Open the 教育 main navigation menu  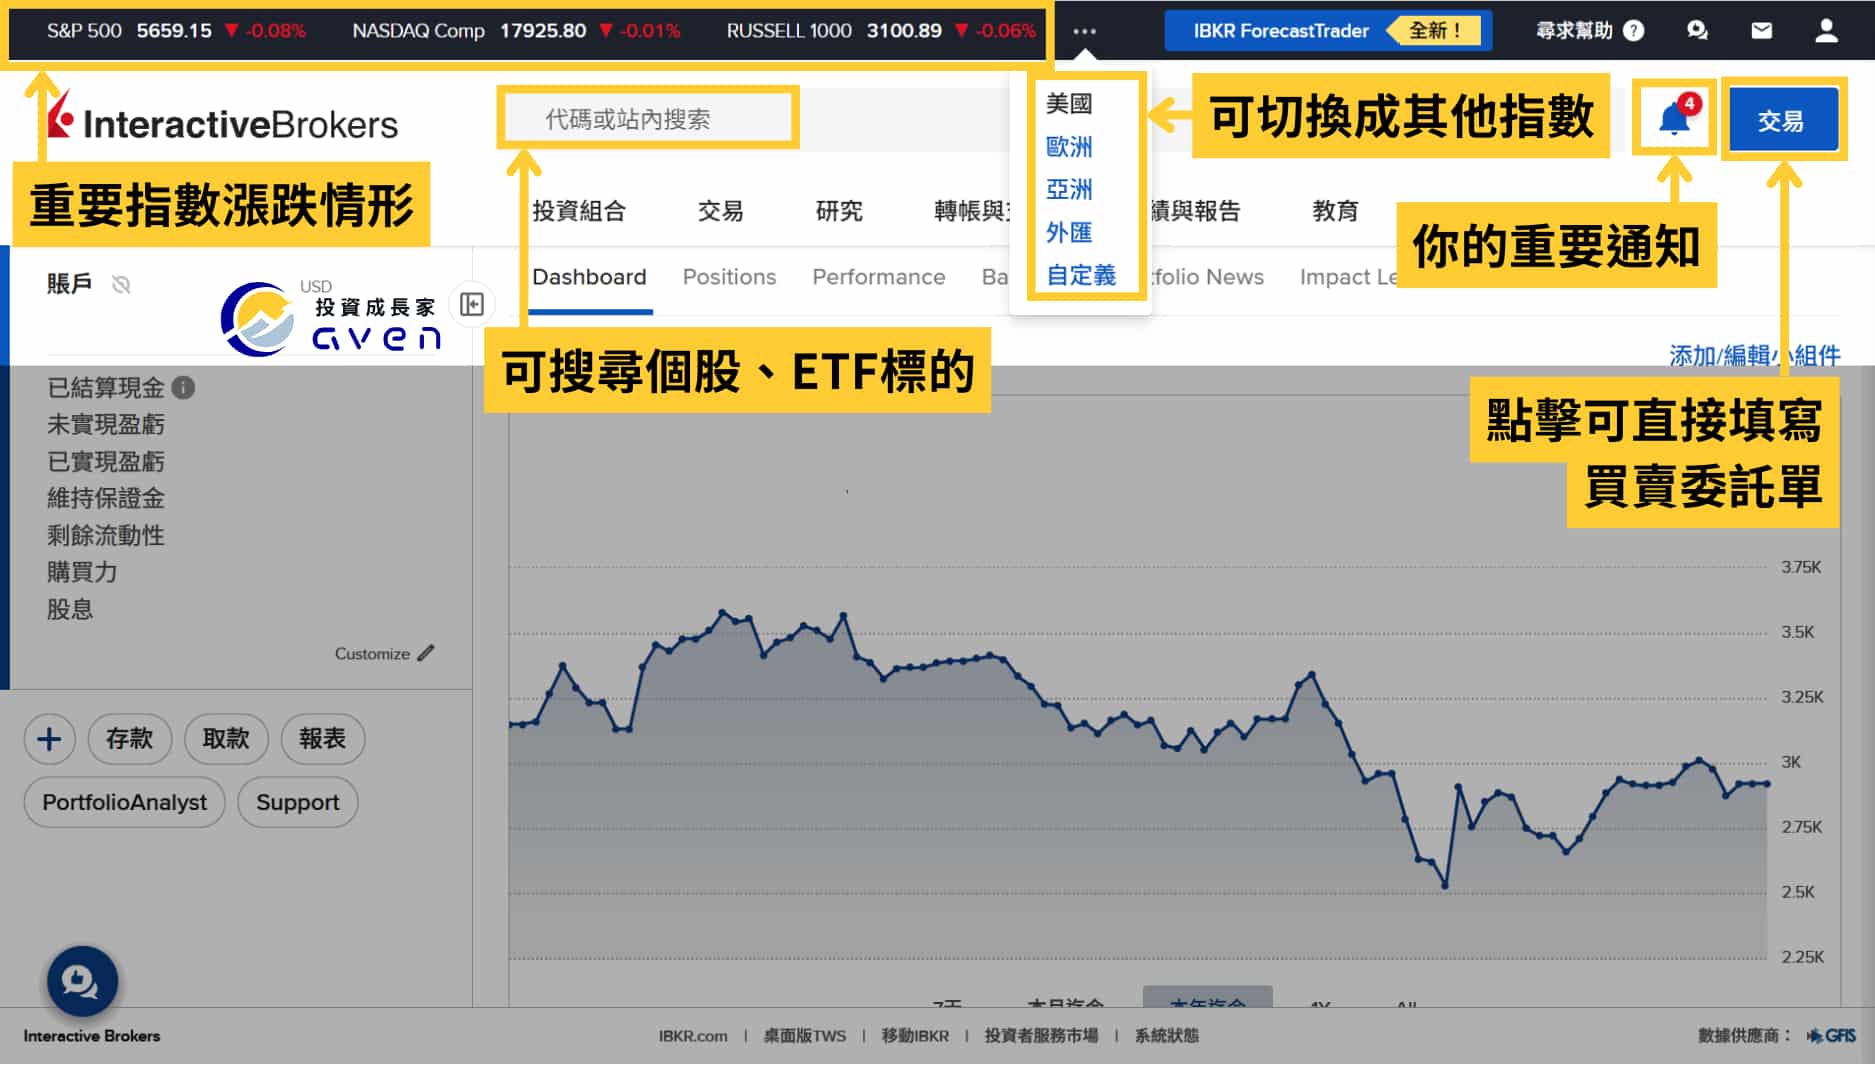(1336, 211)
